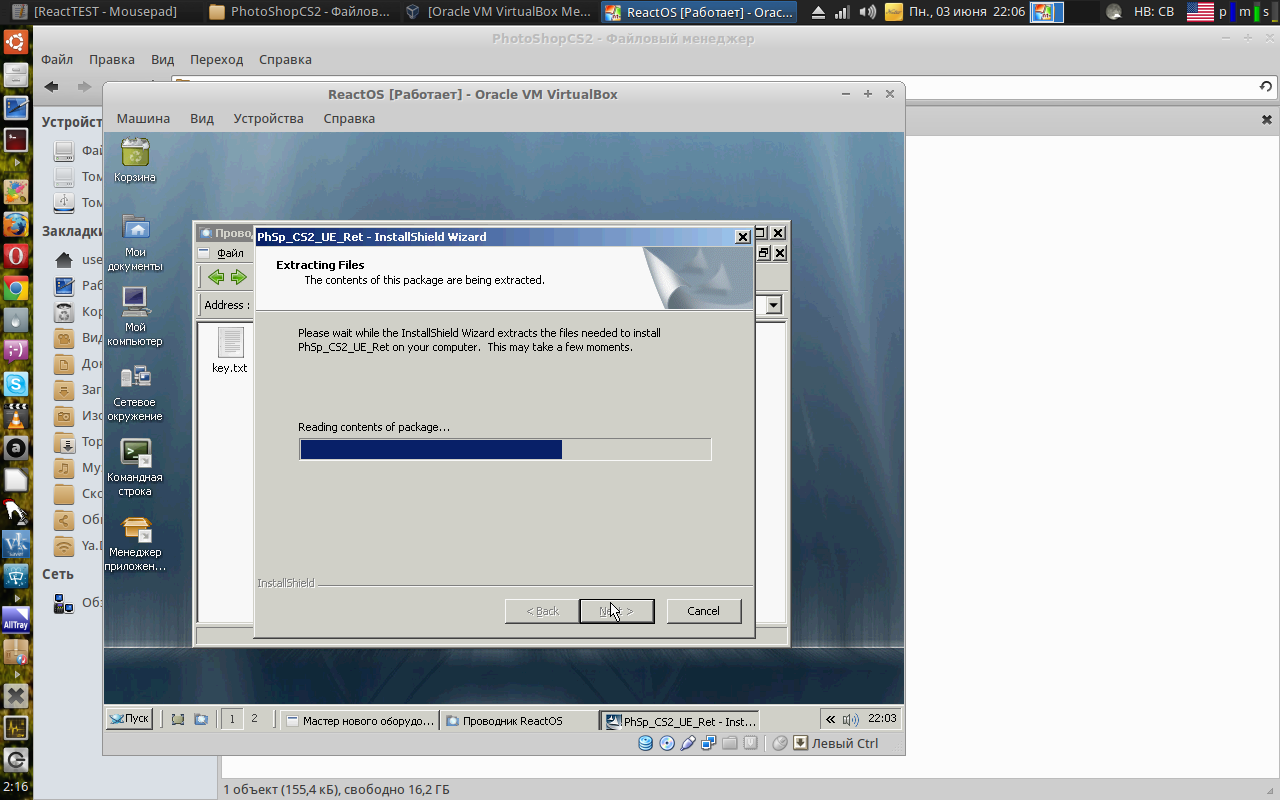Screen dimensions: 1280x800
Task: Click ReactOS taskbar clock 22:03
Action: (x=882, y=719)
